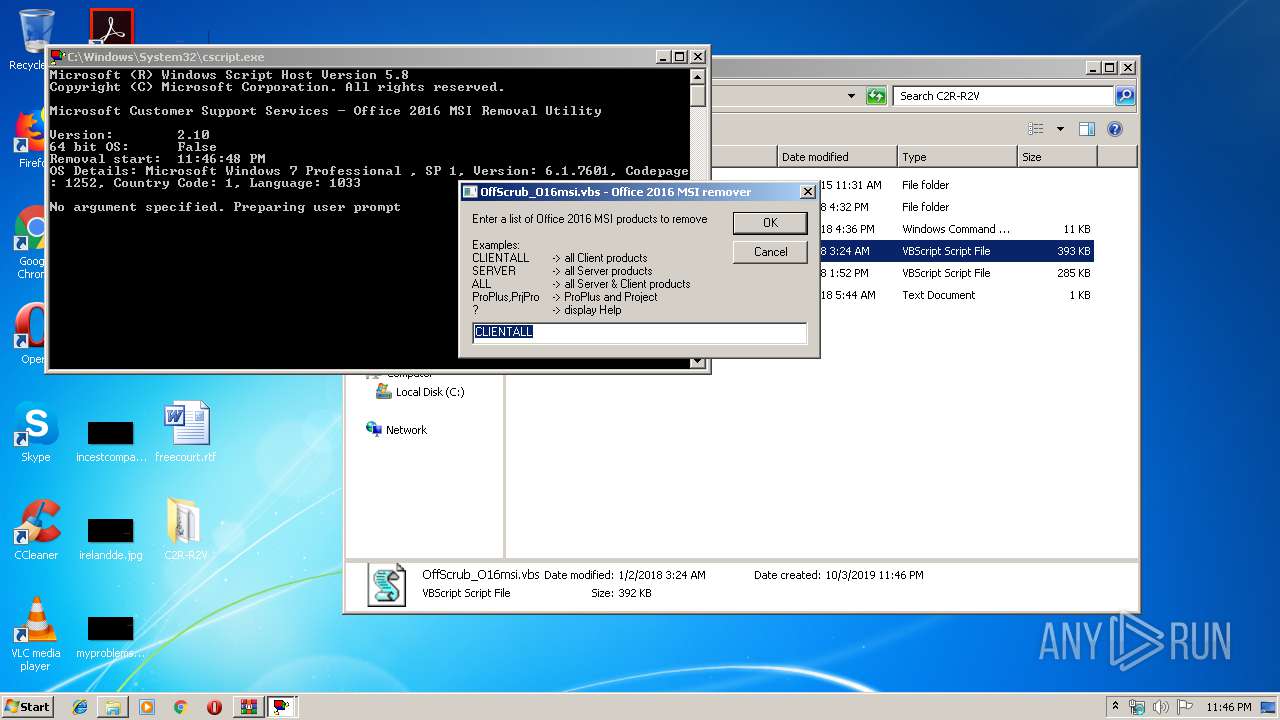Viewport: 1280px width, 720px height.
Task: Launch Google Chrome desktop shortcut
Action: click(33, 243)
